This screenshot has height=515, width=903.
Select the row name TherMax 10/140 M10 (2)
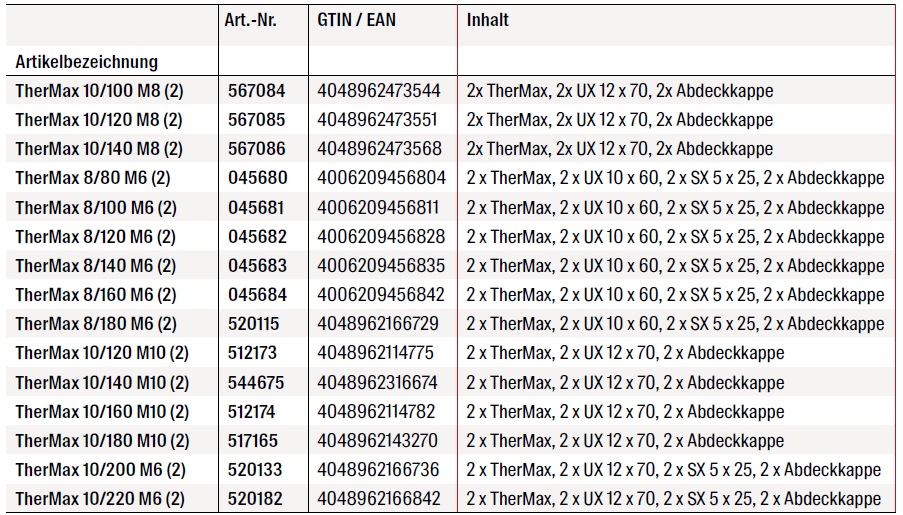click(x=102, y=383)
